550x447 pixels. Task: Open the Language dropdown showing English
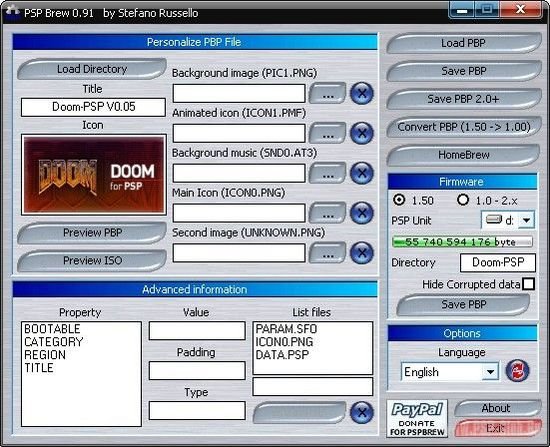[x=490, y=372]
